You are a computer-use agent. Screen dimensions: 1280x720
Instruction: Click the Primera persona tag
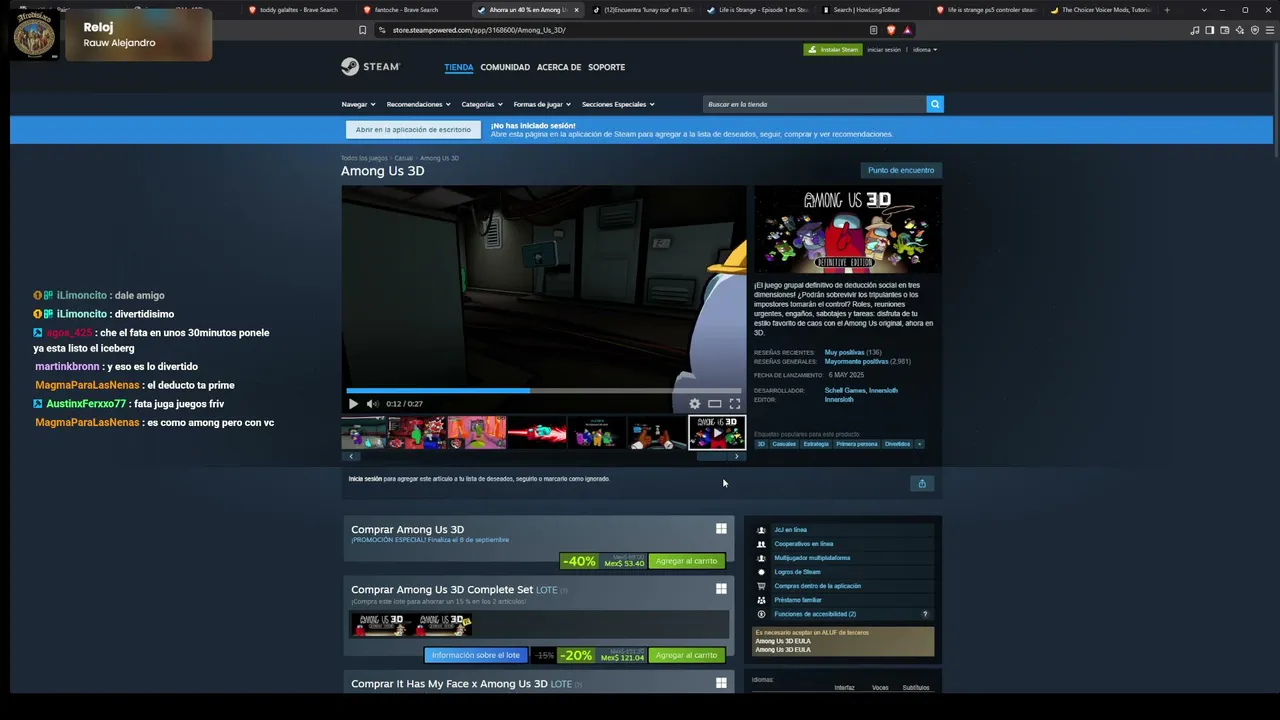click(856, 444)
